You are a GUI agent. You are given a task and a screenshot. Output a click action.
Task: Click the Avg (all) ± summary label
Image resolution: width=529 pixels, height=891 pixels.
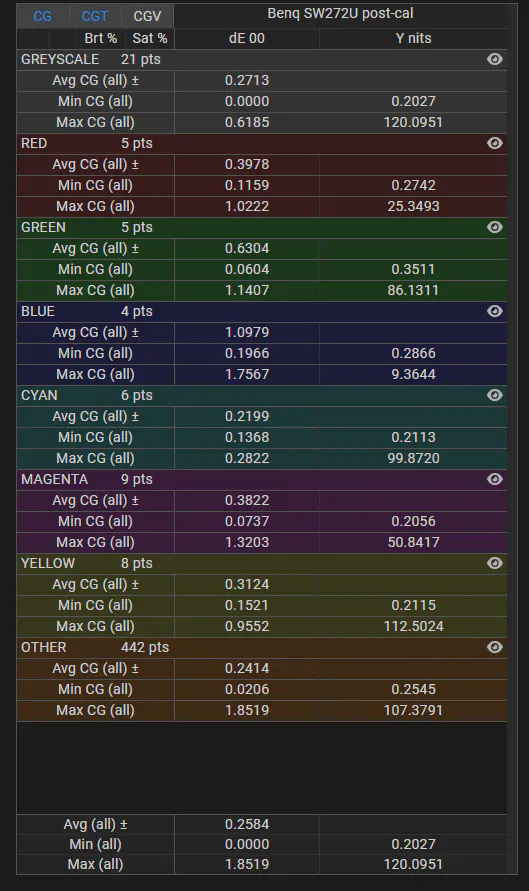tap(95, 824)
